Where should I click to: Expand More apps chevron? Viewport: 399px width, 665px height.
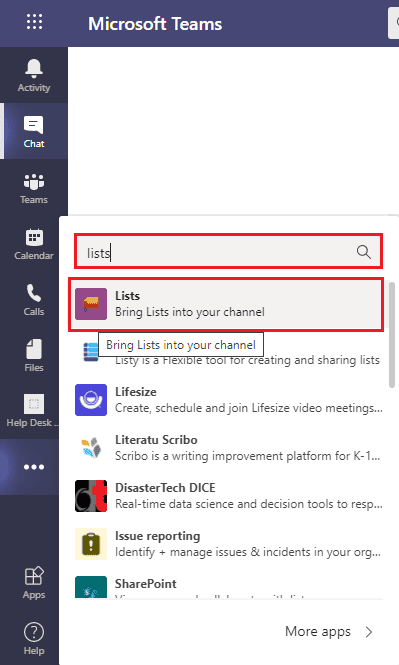tap(369, 632)
